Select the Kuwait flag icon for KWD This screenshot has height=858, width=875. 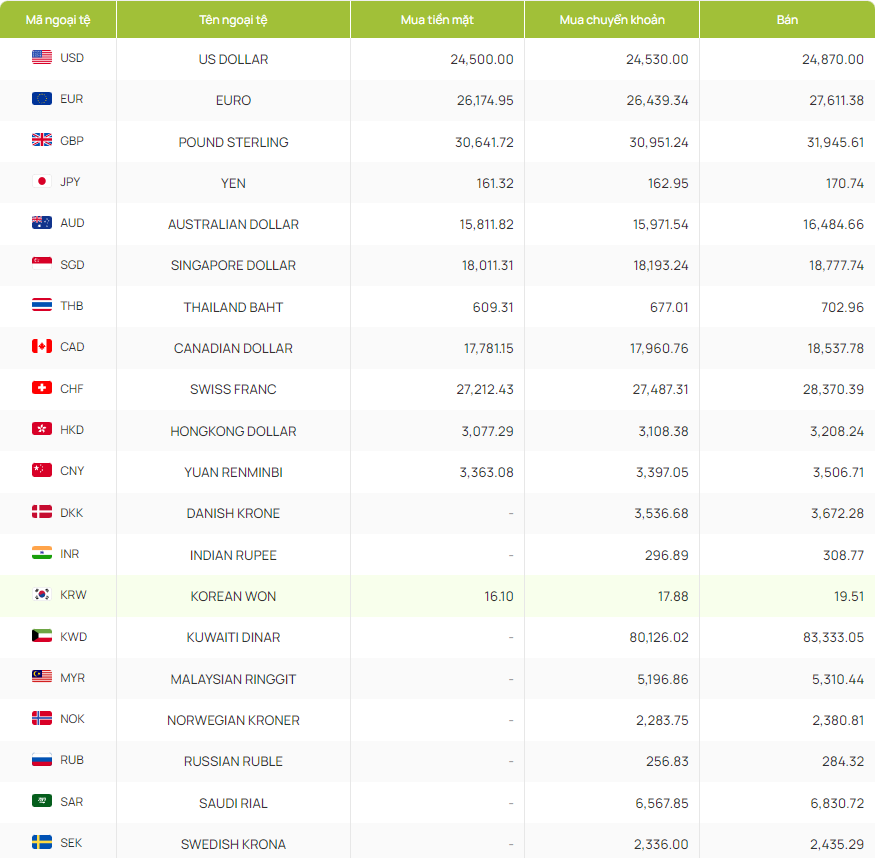[x=42, y=636]
